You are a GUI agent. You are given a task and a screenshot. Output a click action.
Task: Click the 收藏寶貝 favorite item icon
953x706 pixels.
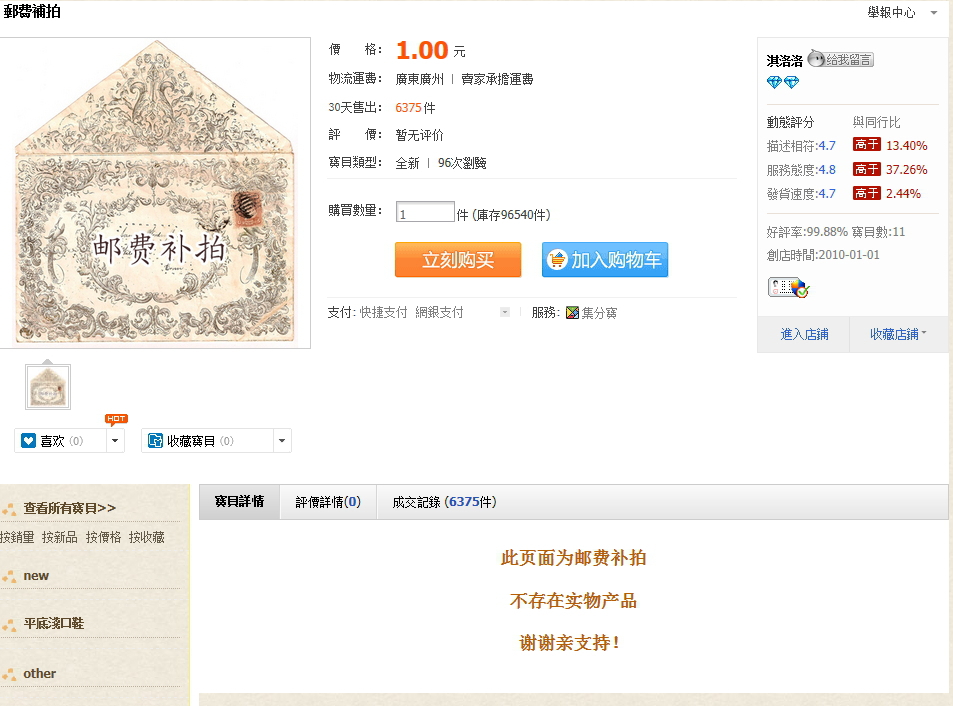tap(155, 441)
